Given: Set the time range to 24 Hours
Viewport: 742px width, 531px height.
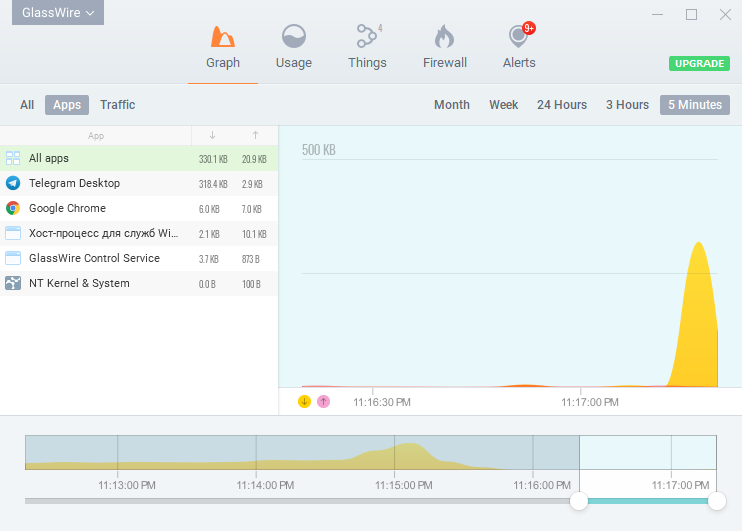Looking at the screenshot, I should tap(562, 105).
